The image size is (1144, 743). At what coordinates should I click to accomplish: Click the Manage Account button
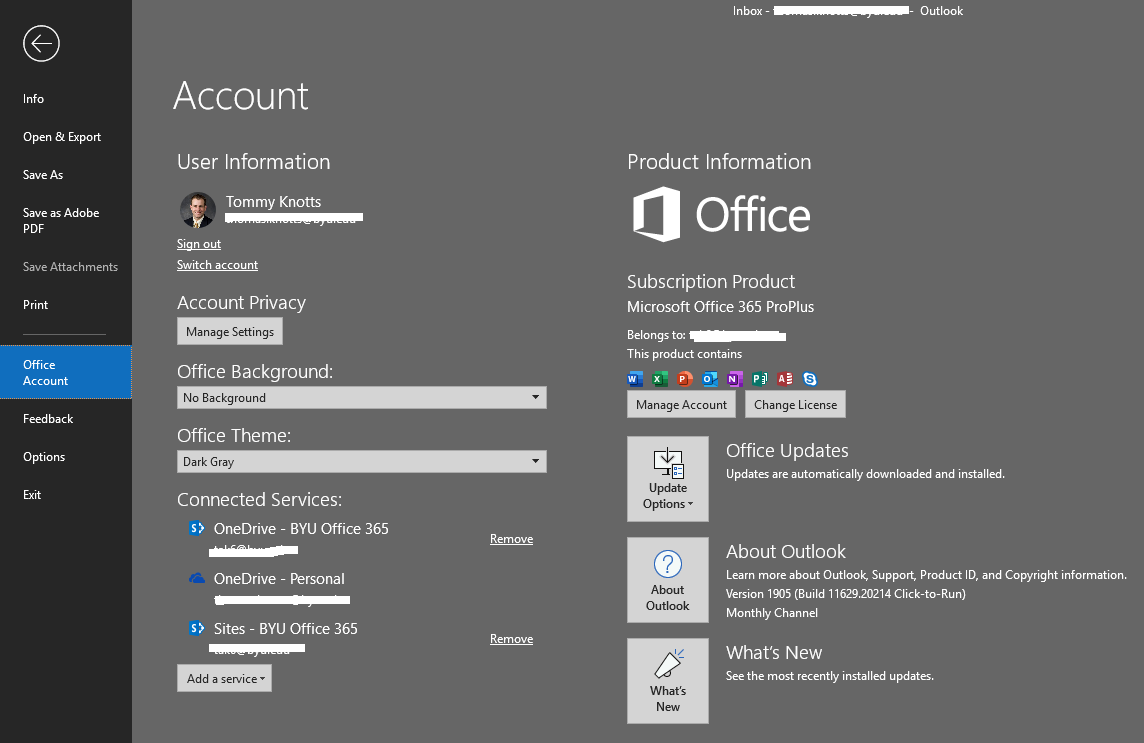[x=681, y=404]
